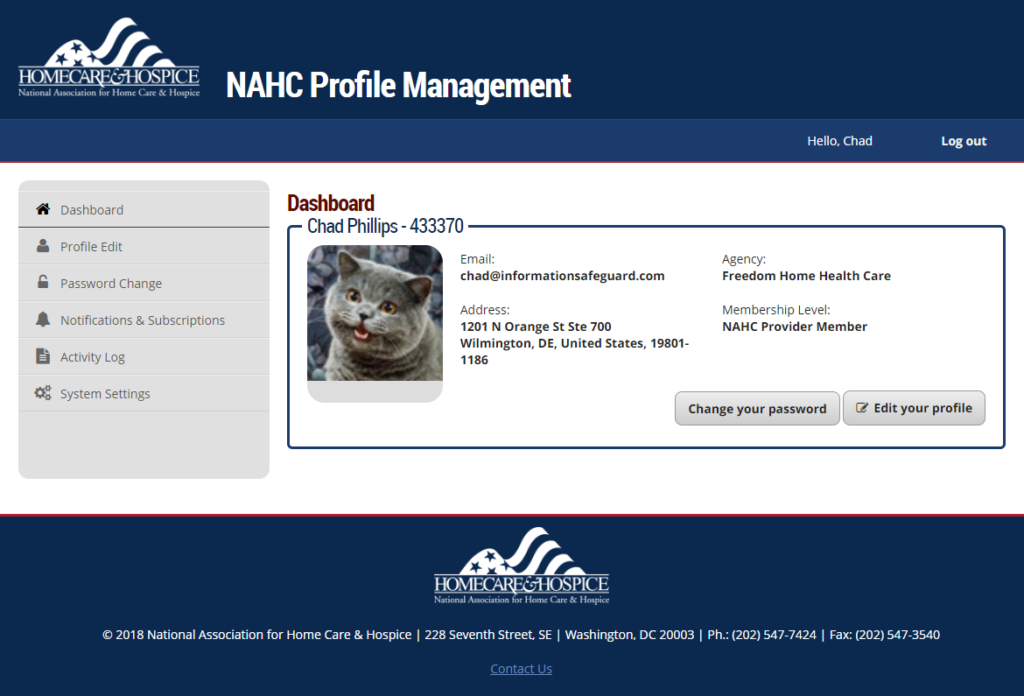The height and width of the screenshot is (696, 1024).
Task: Click the gears icon beside System Settings
Action: [43, 394]
